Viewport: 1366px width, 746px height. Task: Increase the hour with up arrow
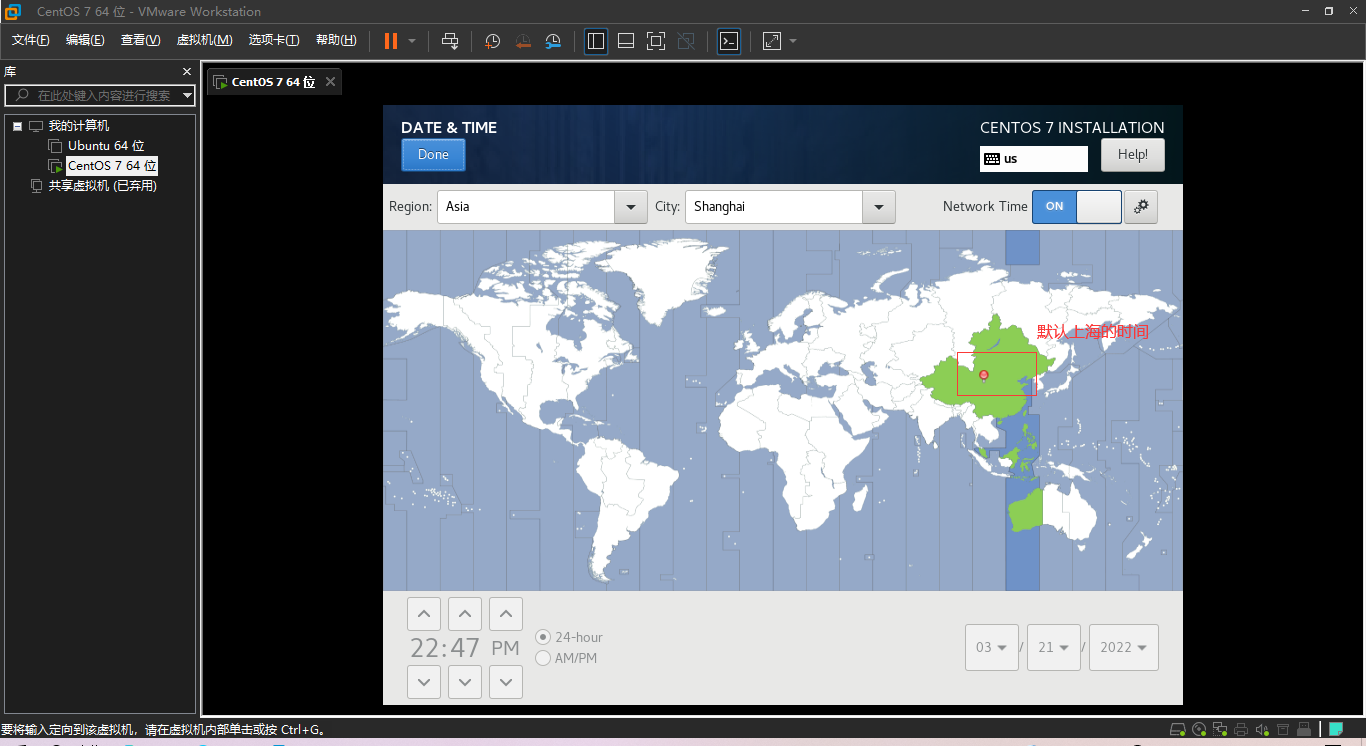(x=424, y=614)
